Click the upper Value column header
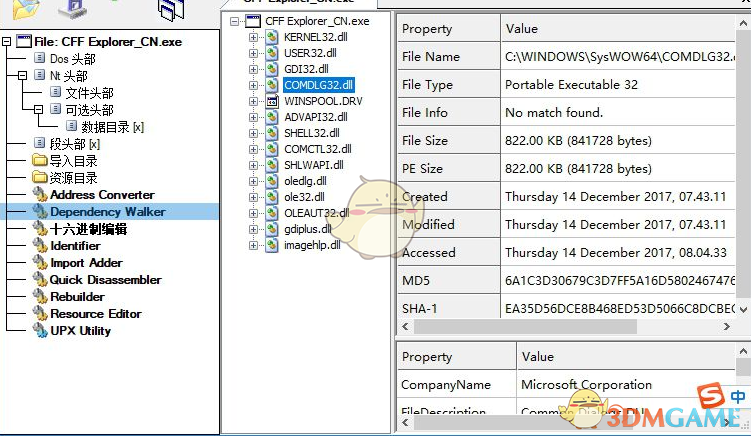Screen dimensions: 751x436 [618, 29]
